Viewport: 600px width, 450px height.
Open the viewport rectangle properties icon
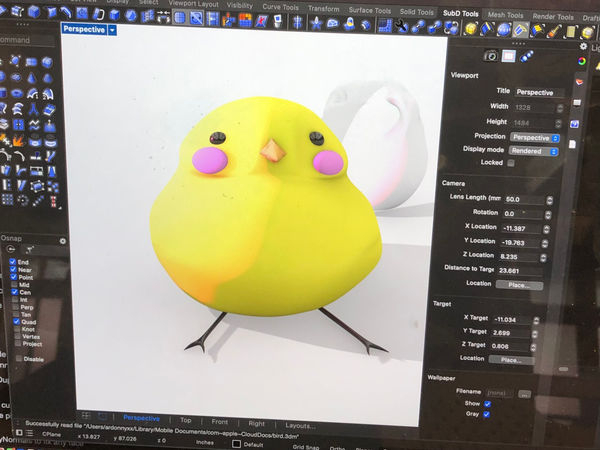tap(509, 56)
